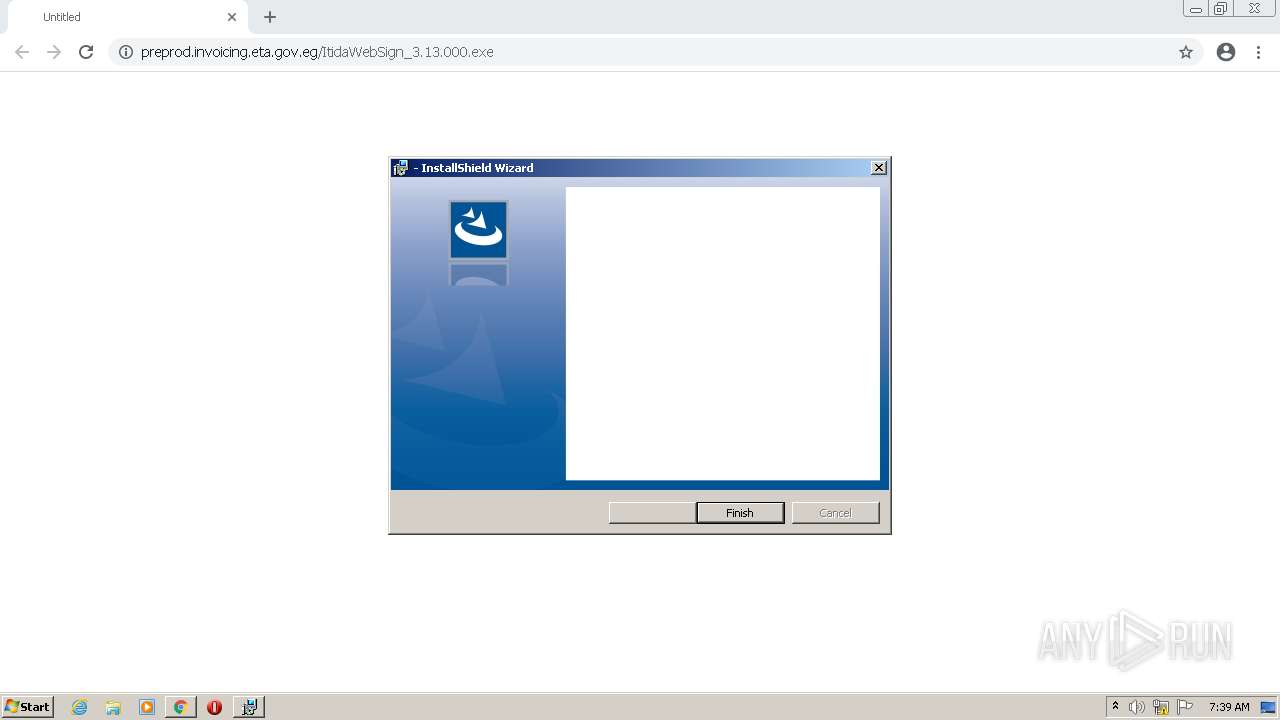Click the Finish button in InstallShield Wizard
Viewport: 1280px width, 720px height.
pyautogui.click(x=740, y=513)
